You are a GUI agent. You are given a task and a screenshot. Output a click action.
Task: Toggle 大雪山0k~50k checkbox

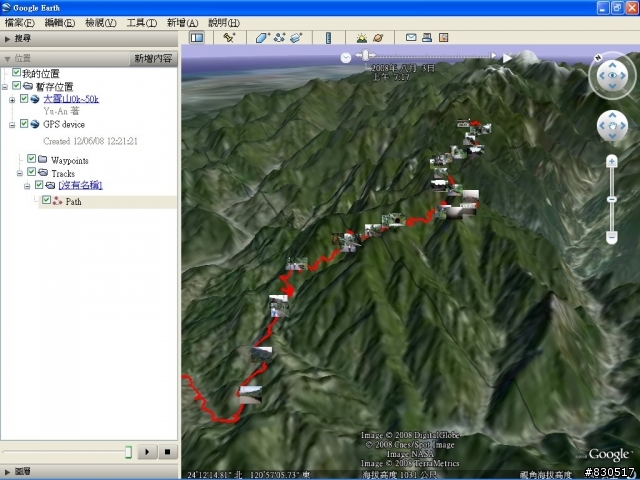click(x=24, y=98)
